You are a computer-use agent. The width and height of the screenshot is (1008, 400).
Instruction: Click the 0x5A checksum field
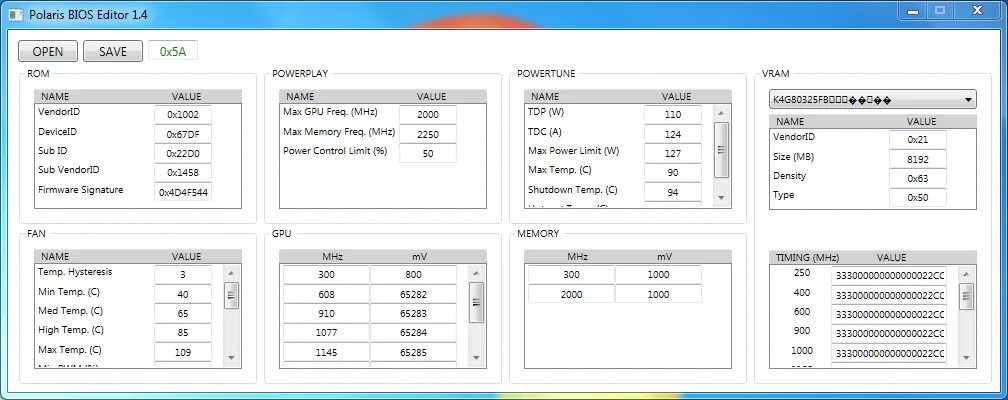click(173, 51)
